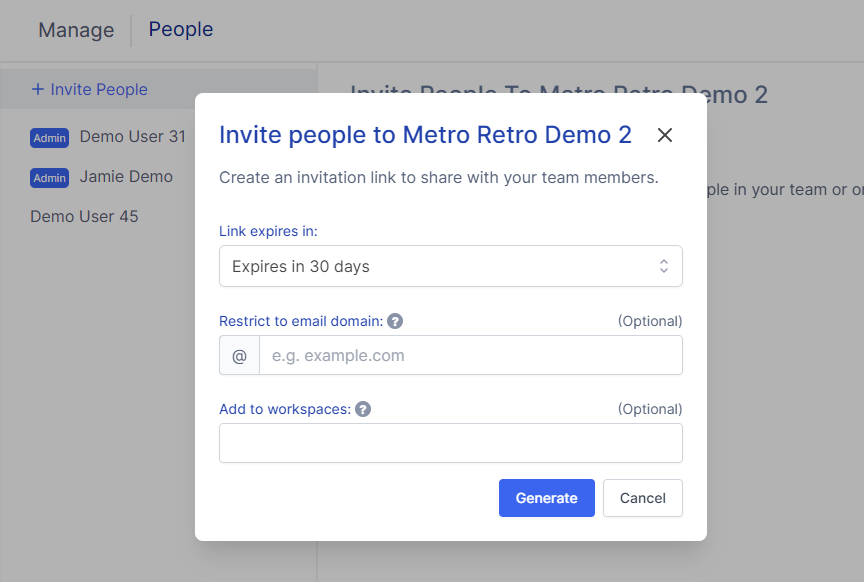Click the Link expires in label
864x582 pixels.
pyautogui.click(x=268, y=231)
